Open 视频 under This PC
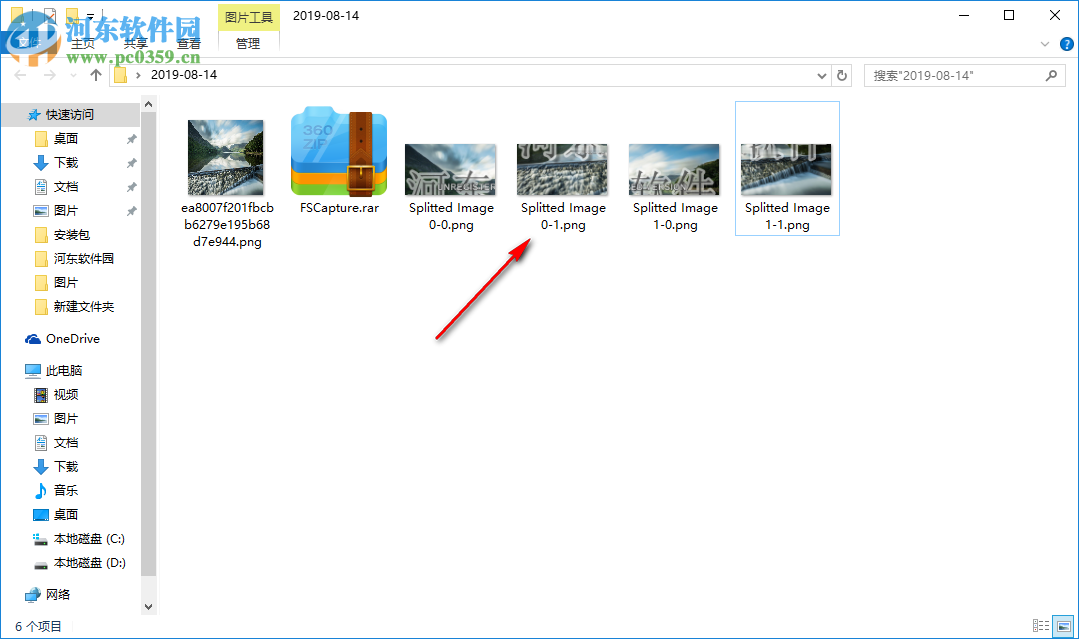The width and height of the screenshot is (1079, 639). click(66, 395)
